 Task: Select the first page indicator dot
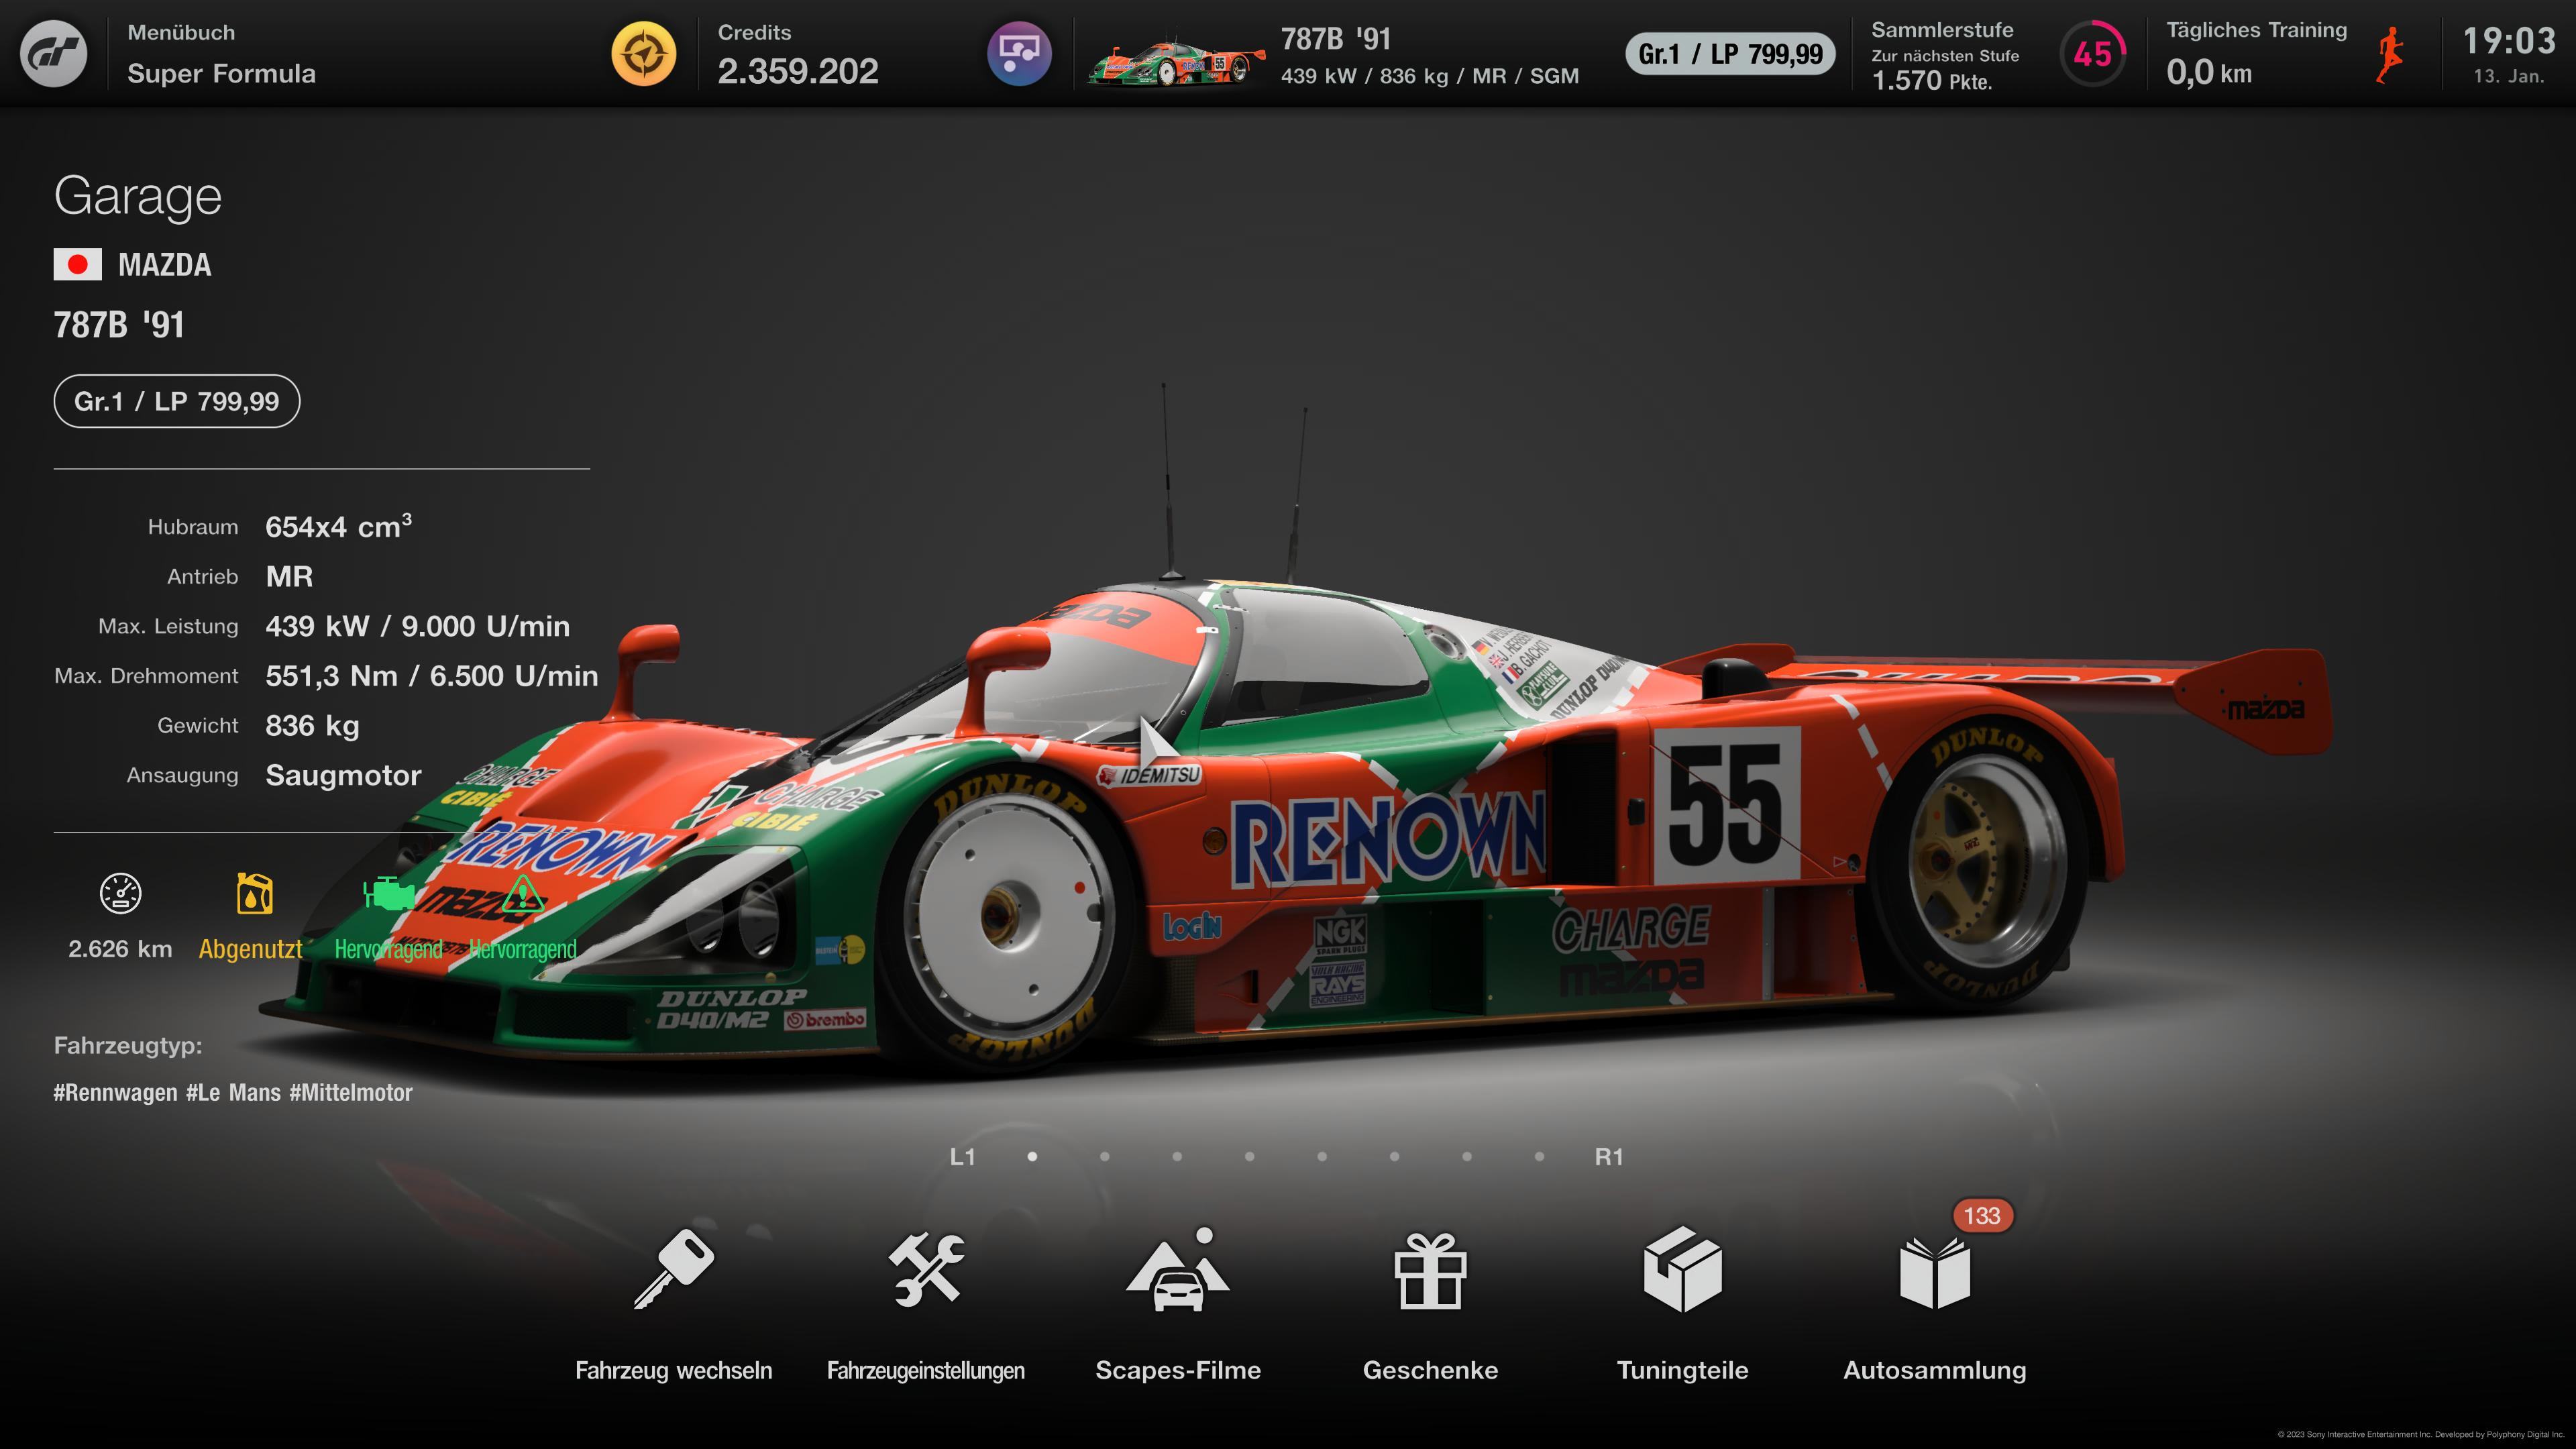[x=1032, y=1157]
